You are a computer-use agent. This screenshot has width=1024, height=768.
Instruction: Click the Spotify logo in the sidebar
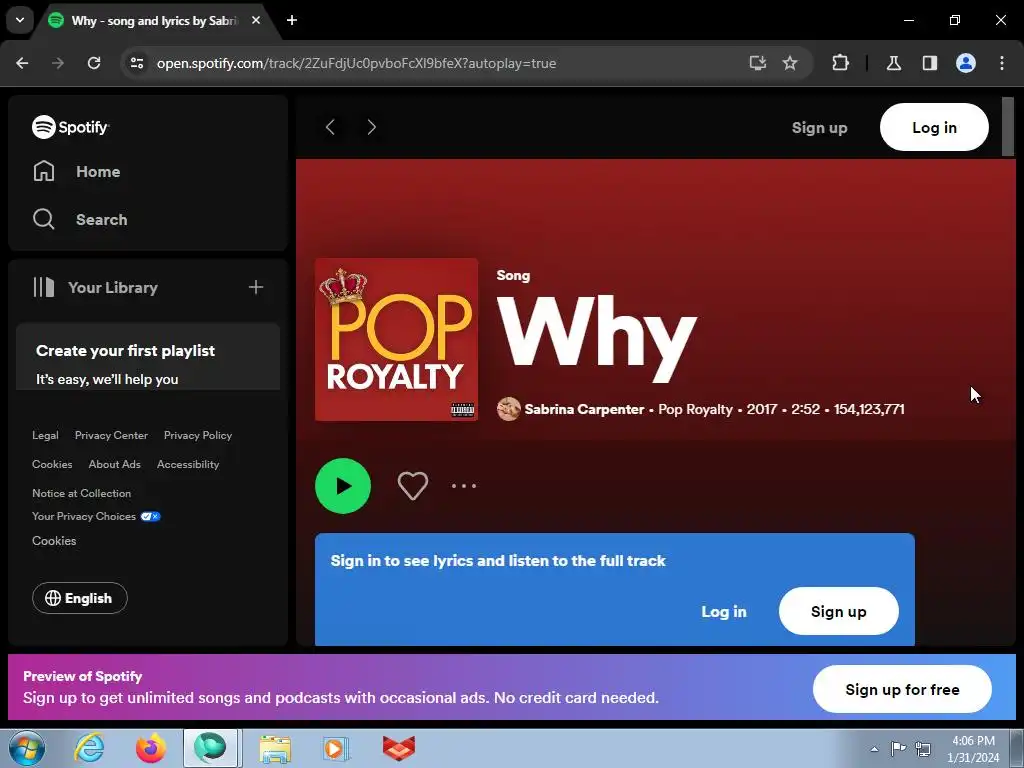pyautogui.click(x=71, y=127)
